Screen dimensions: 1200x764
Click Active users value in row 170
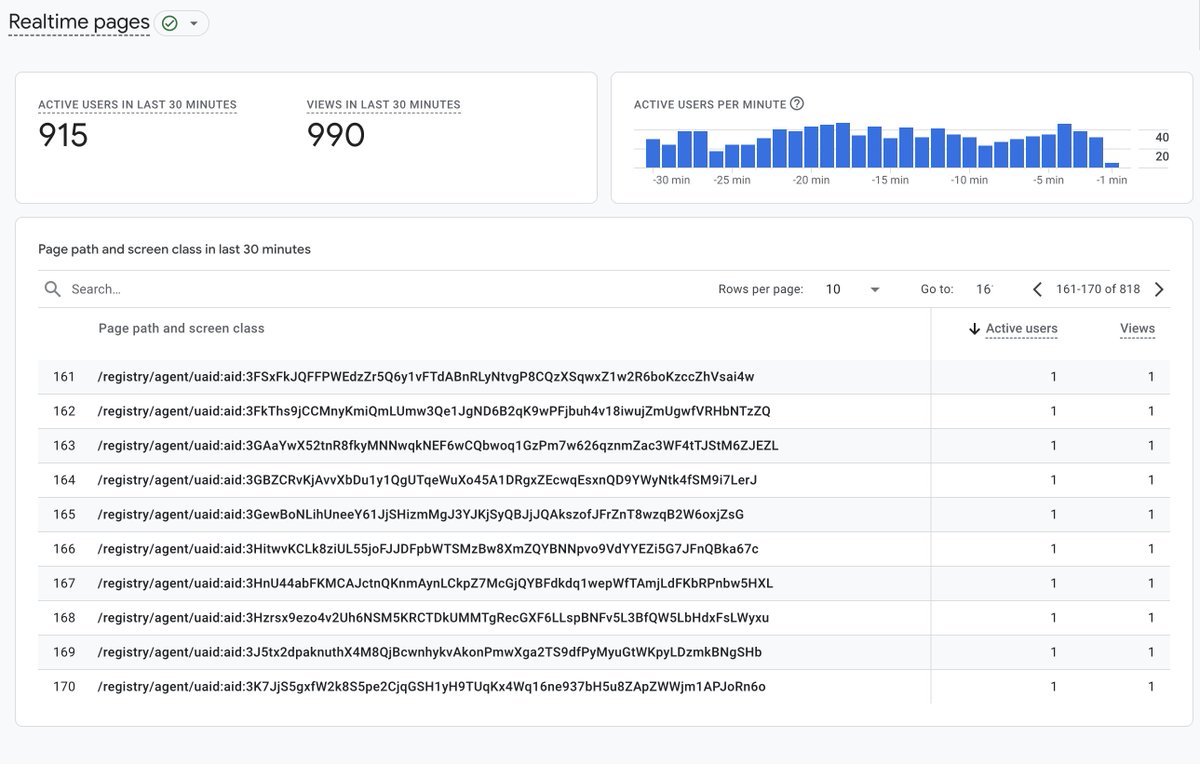1053,687
